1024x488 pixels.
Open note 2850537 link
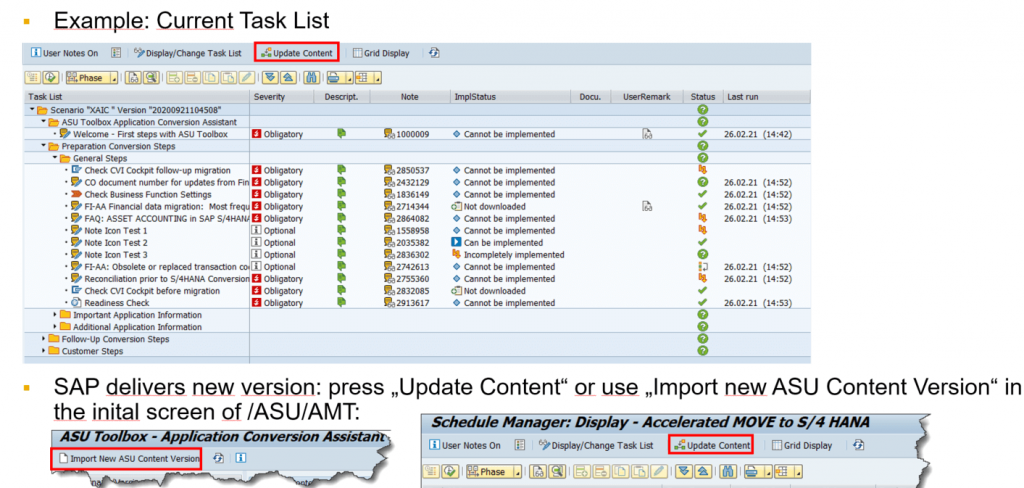[413, 171]
